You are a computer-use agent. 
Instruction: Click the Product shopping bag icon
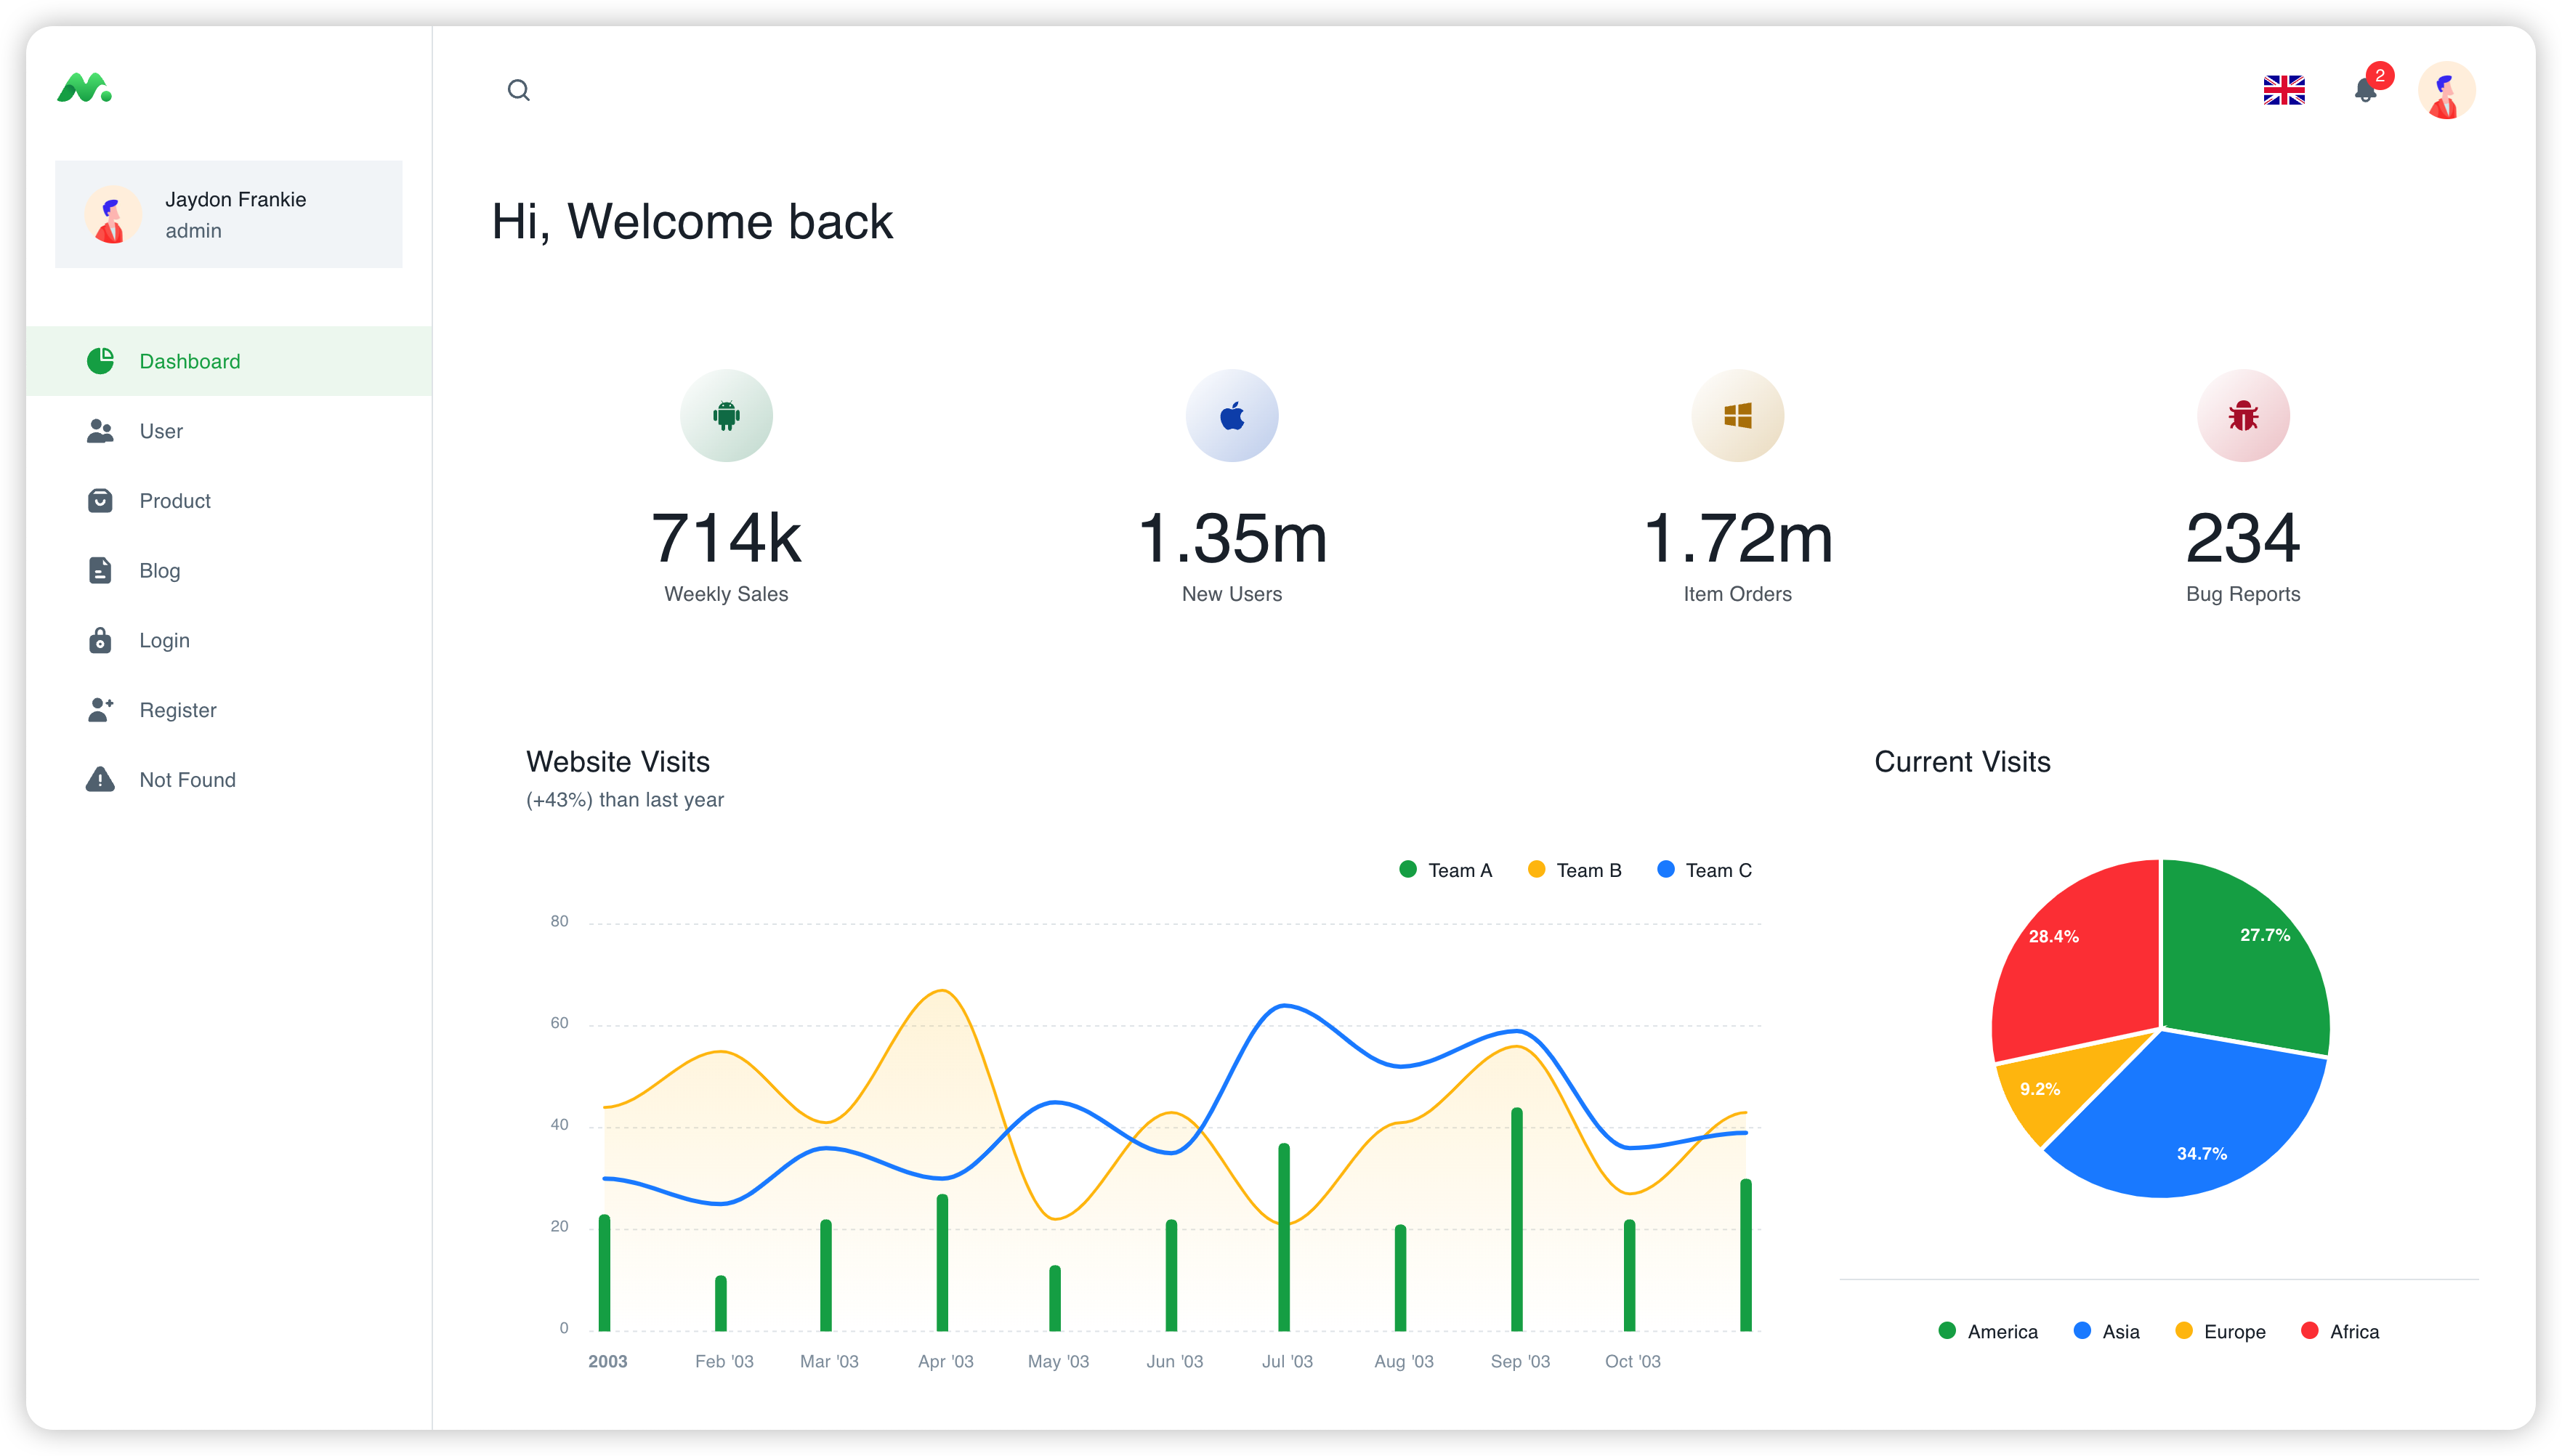click(100, 500)
